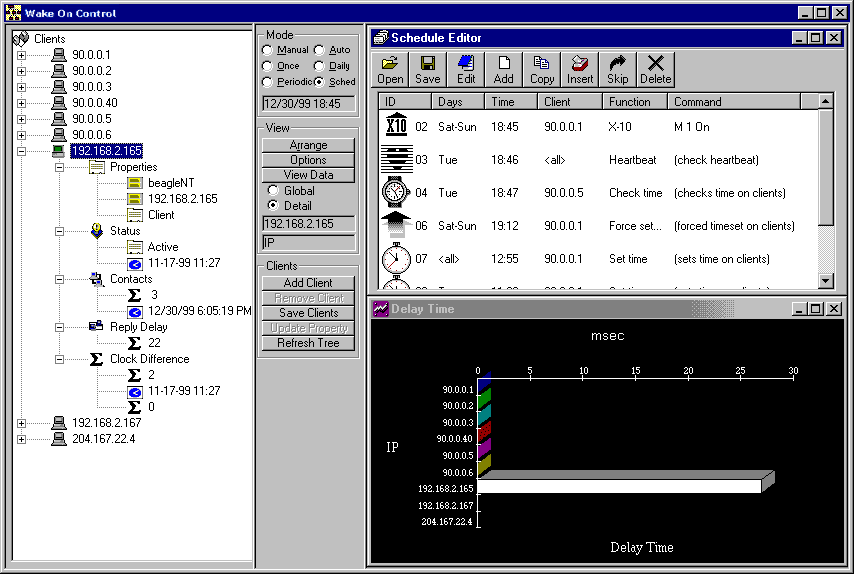Click the Open icon in Schedule Editor toolbar
The image size is (854, 574).
(390, 69)
